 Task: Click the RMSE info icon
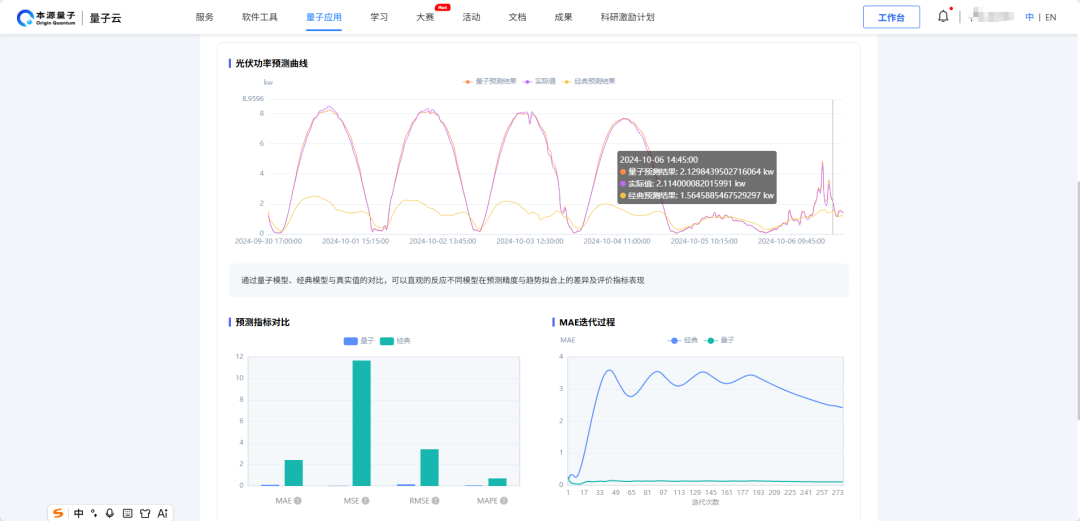coord(435,501)
